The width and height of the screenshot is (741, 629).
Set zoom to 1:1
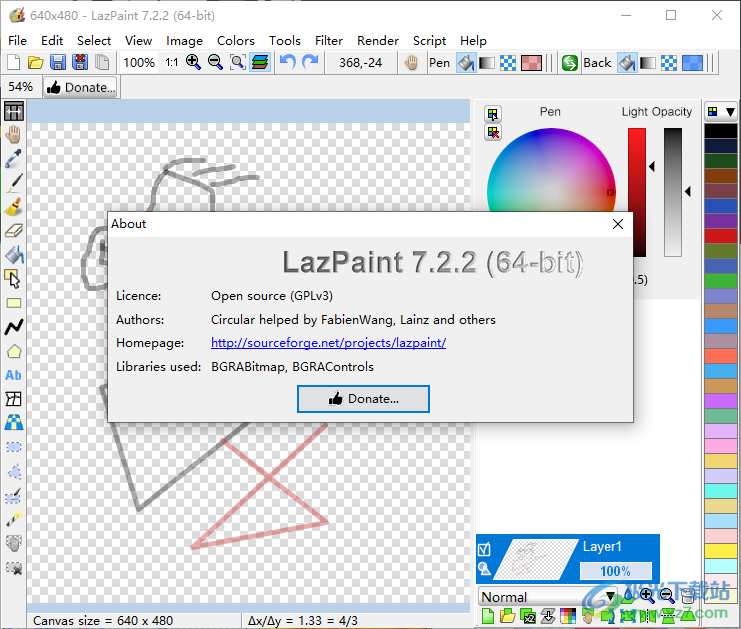172,62
